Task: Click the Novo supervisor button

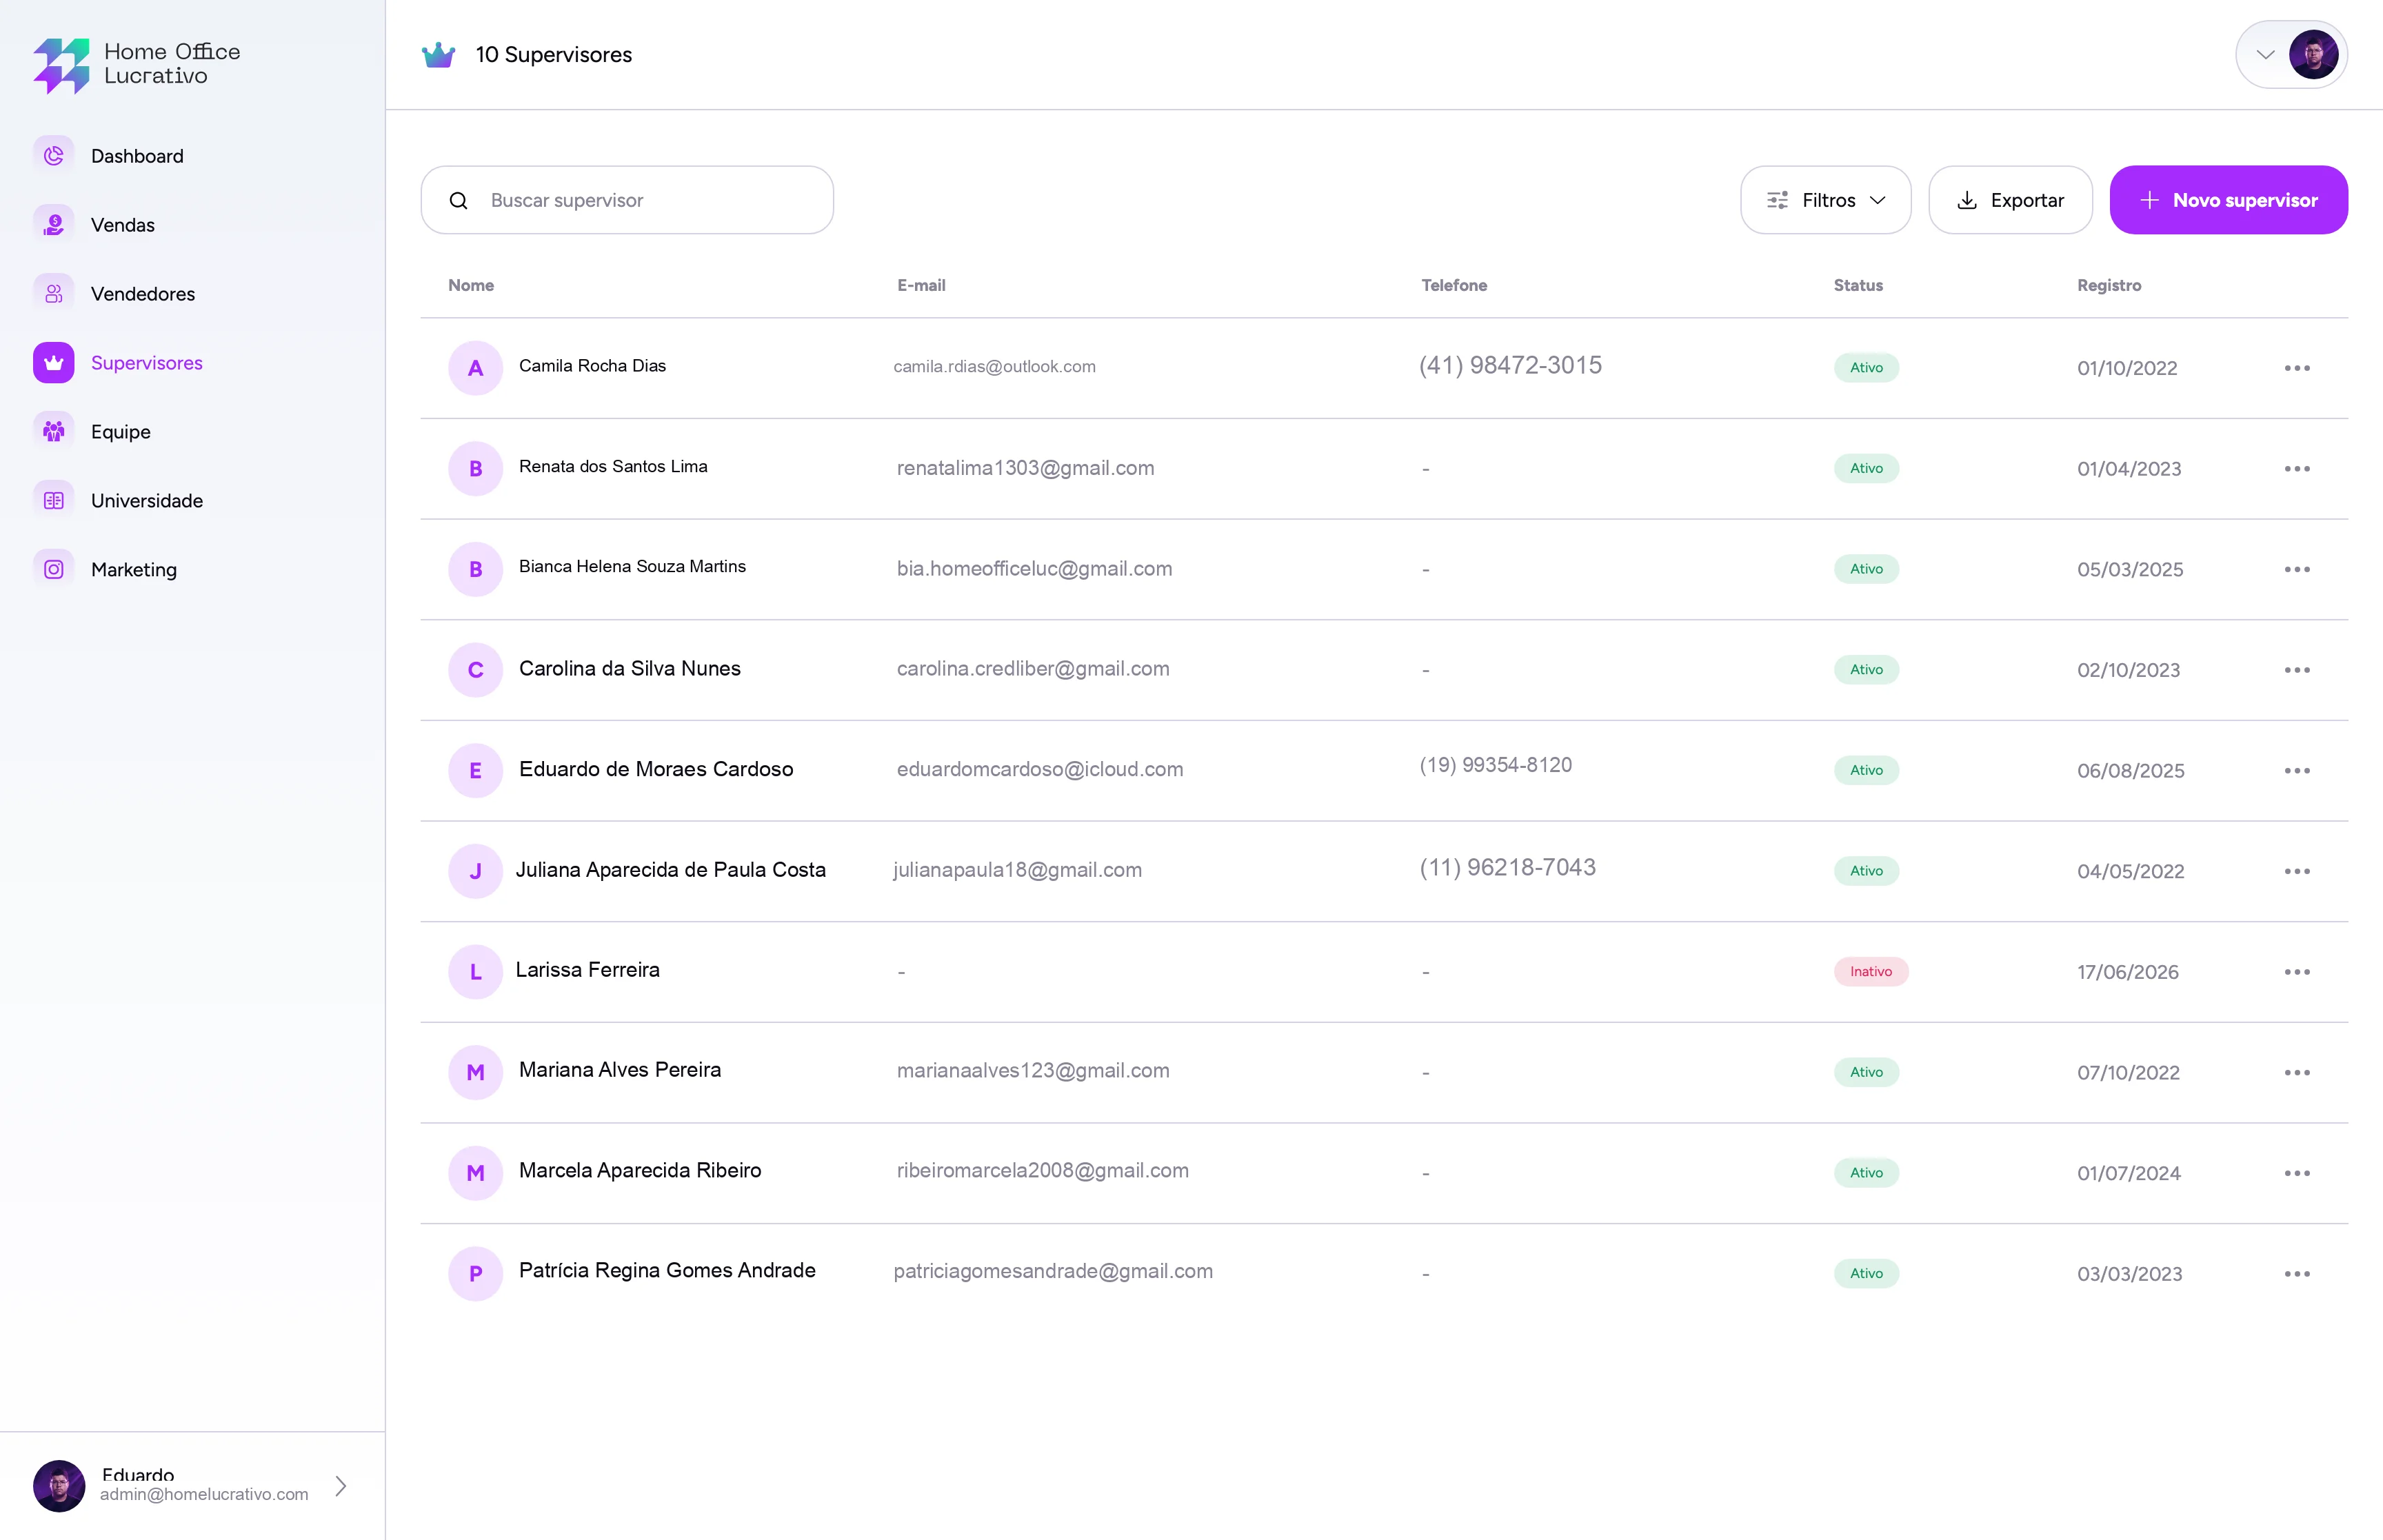Action: pos(2228,200)
